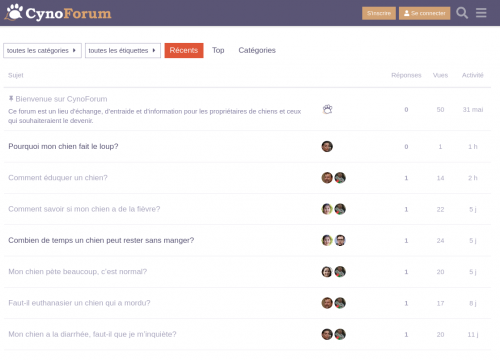Click the '22' views count
Screen dimensions: 500x360
440,209
